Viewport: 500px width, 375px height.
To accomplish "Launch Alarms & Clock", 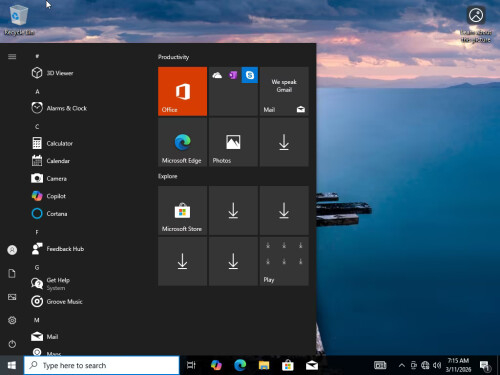I will click(x=86, y=108).
